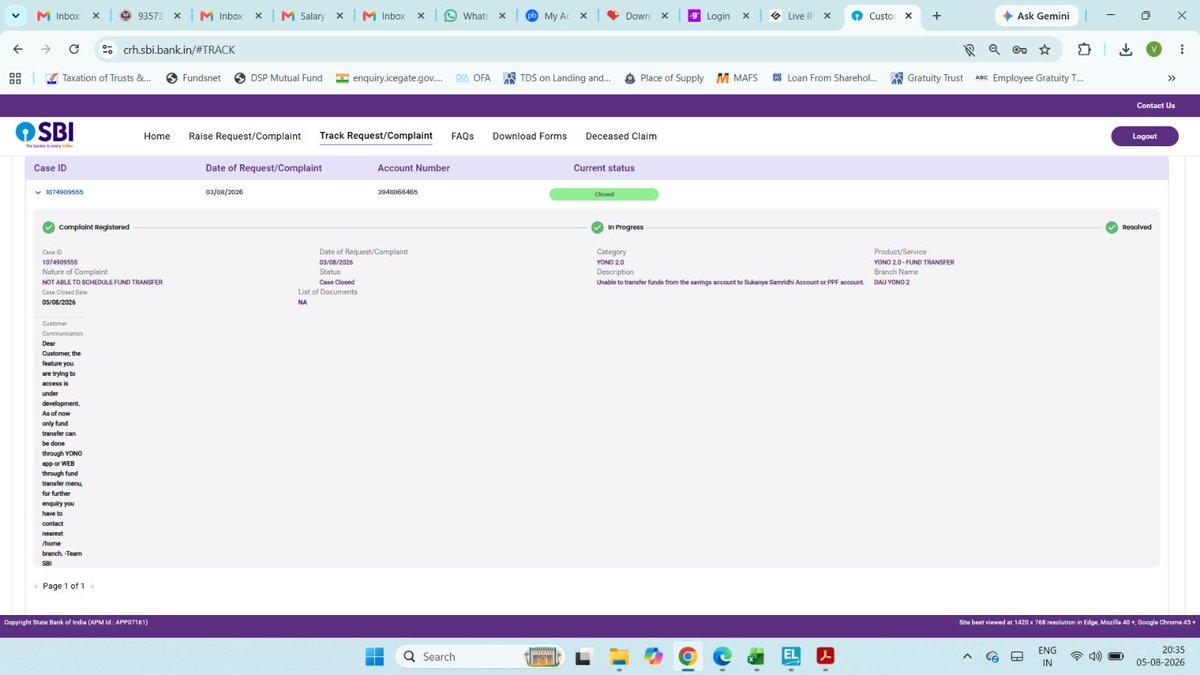Click the In Progress step checkmark
This screenshot has width=1200, height=675.
coord(597,227)
